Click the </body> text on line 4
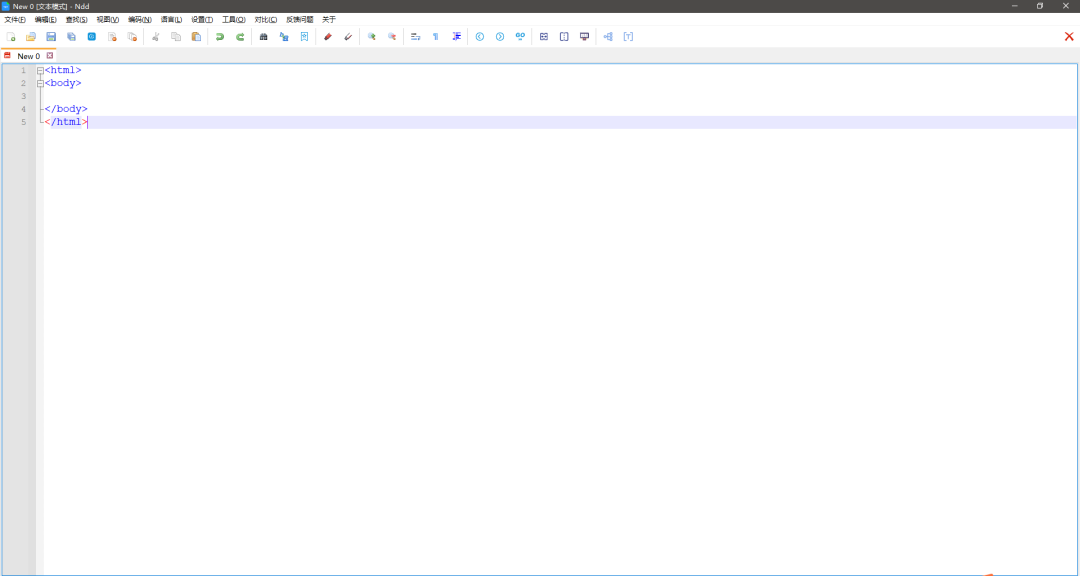The height and width of the screenshot is (576, 1080). click(x=66, y=109)
